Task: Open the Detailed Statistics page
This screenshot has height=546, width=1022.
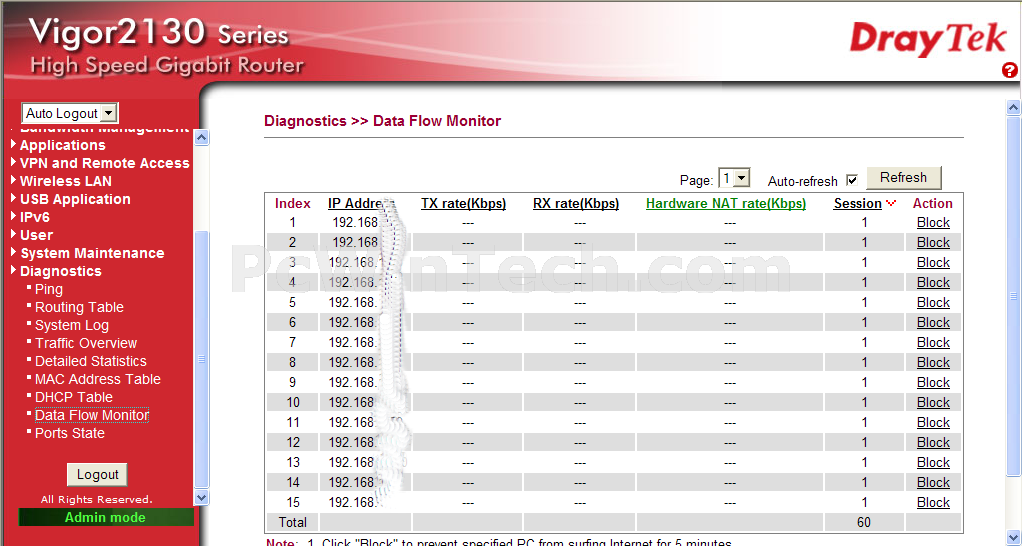Action: tap(91, 361)
